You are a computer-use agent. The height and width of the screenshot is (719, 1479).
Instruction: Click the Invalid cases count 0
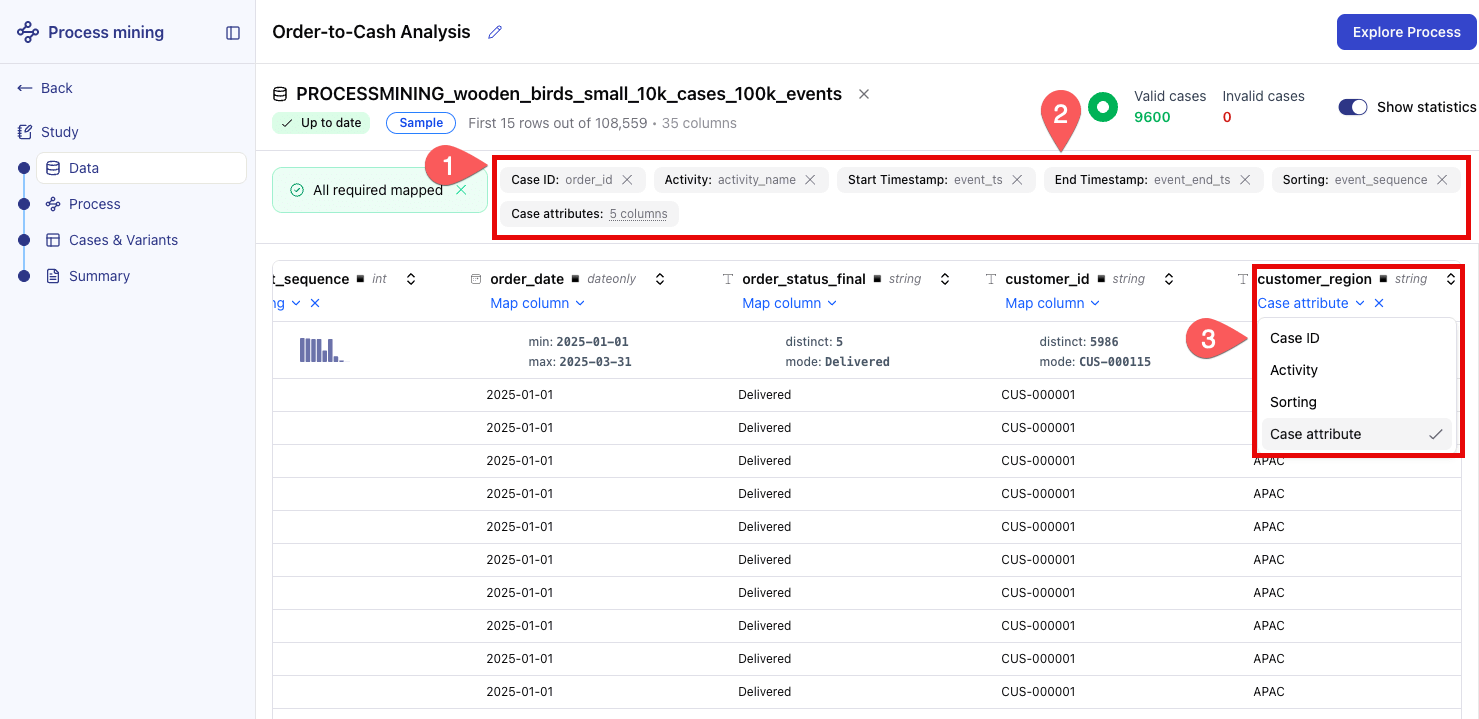[x=1227, y=117]
